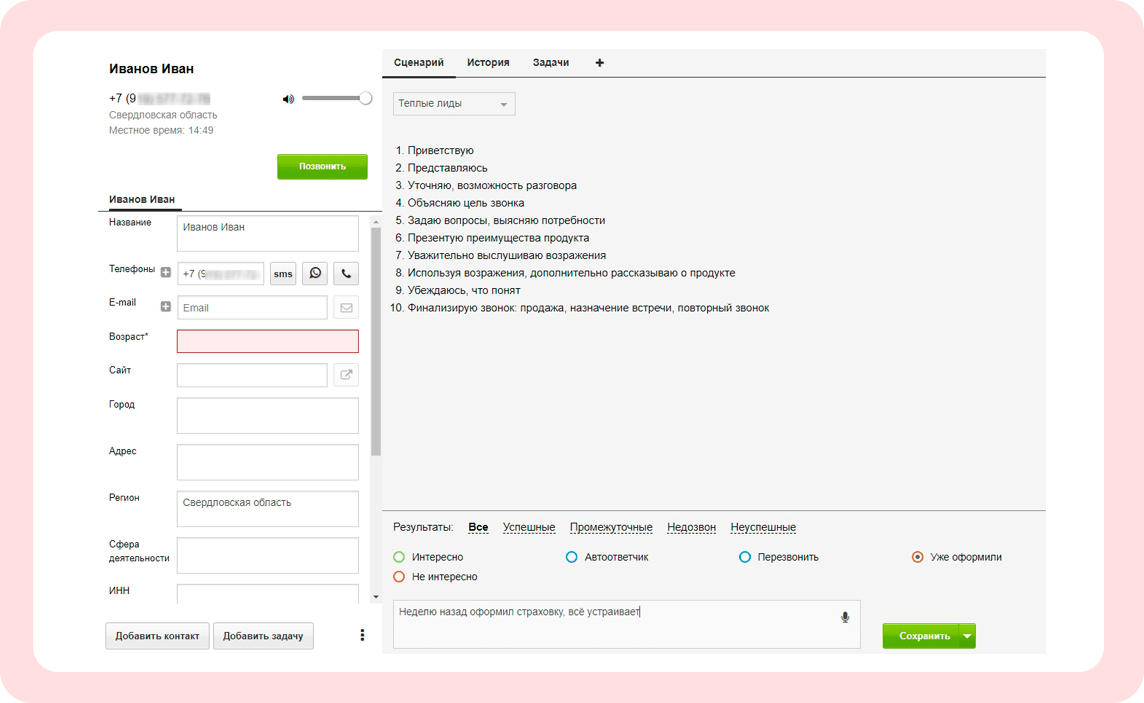Click the Название input field

[x=268, y=233]
